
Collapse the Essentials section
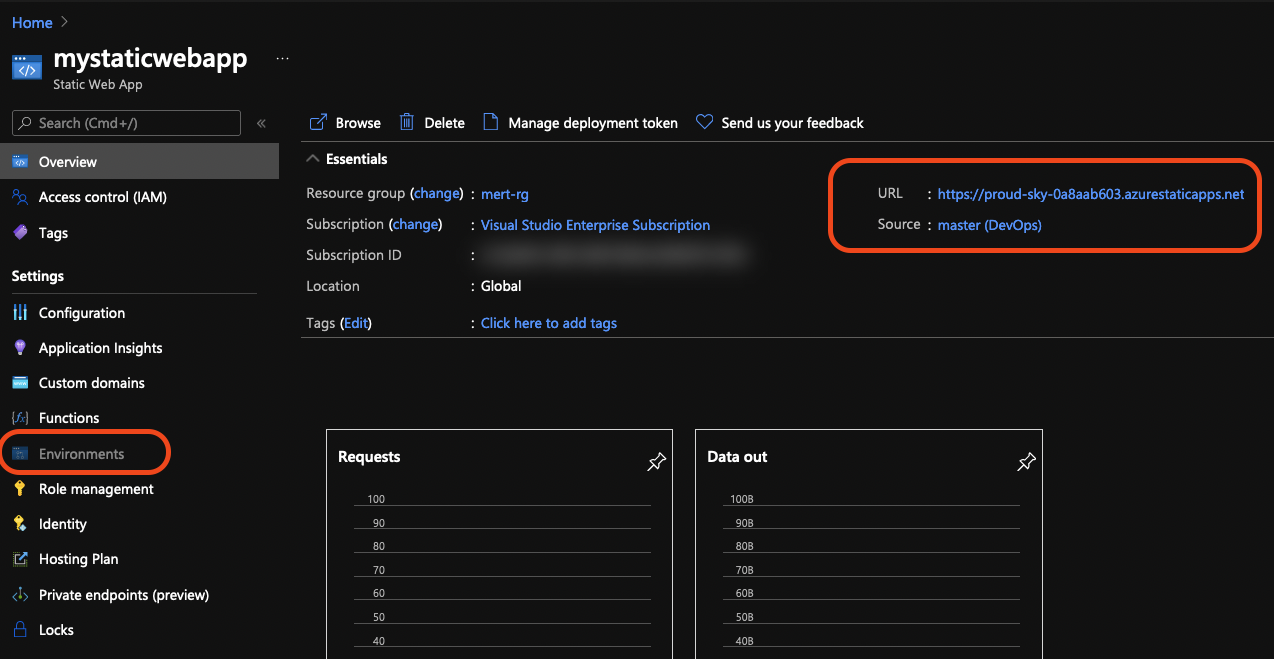pyautogui.click(x=313, y=159)
